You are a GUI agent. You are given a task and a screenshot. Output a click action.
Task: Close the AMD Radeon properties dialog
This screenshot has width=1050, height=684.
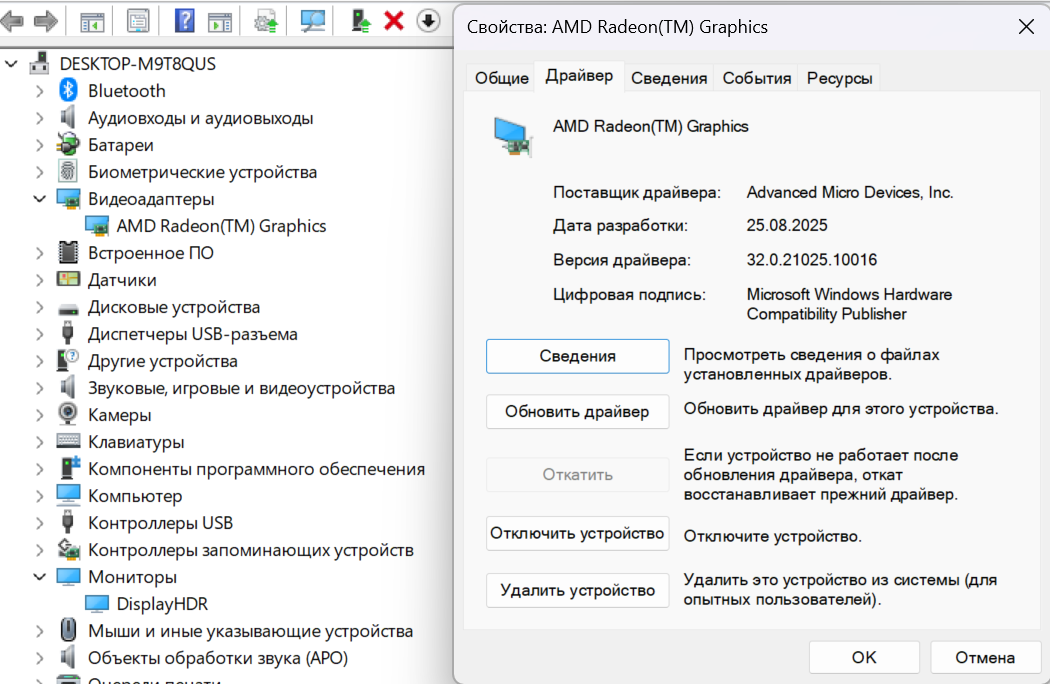(x=1026, y=27)
